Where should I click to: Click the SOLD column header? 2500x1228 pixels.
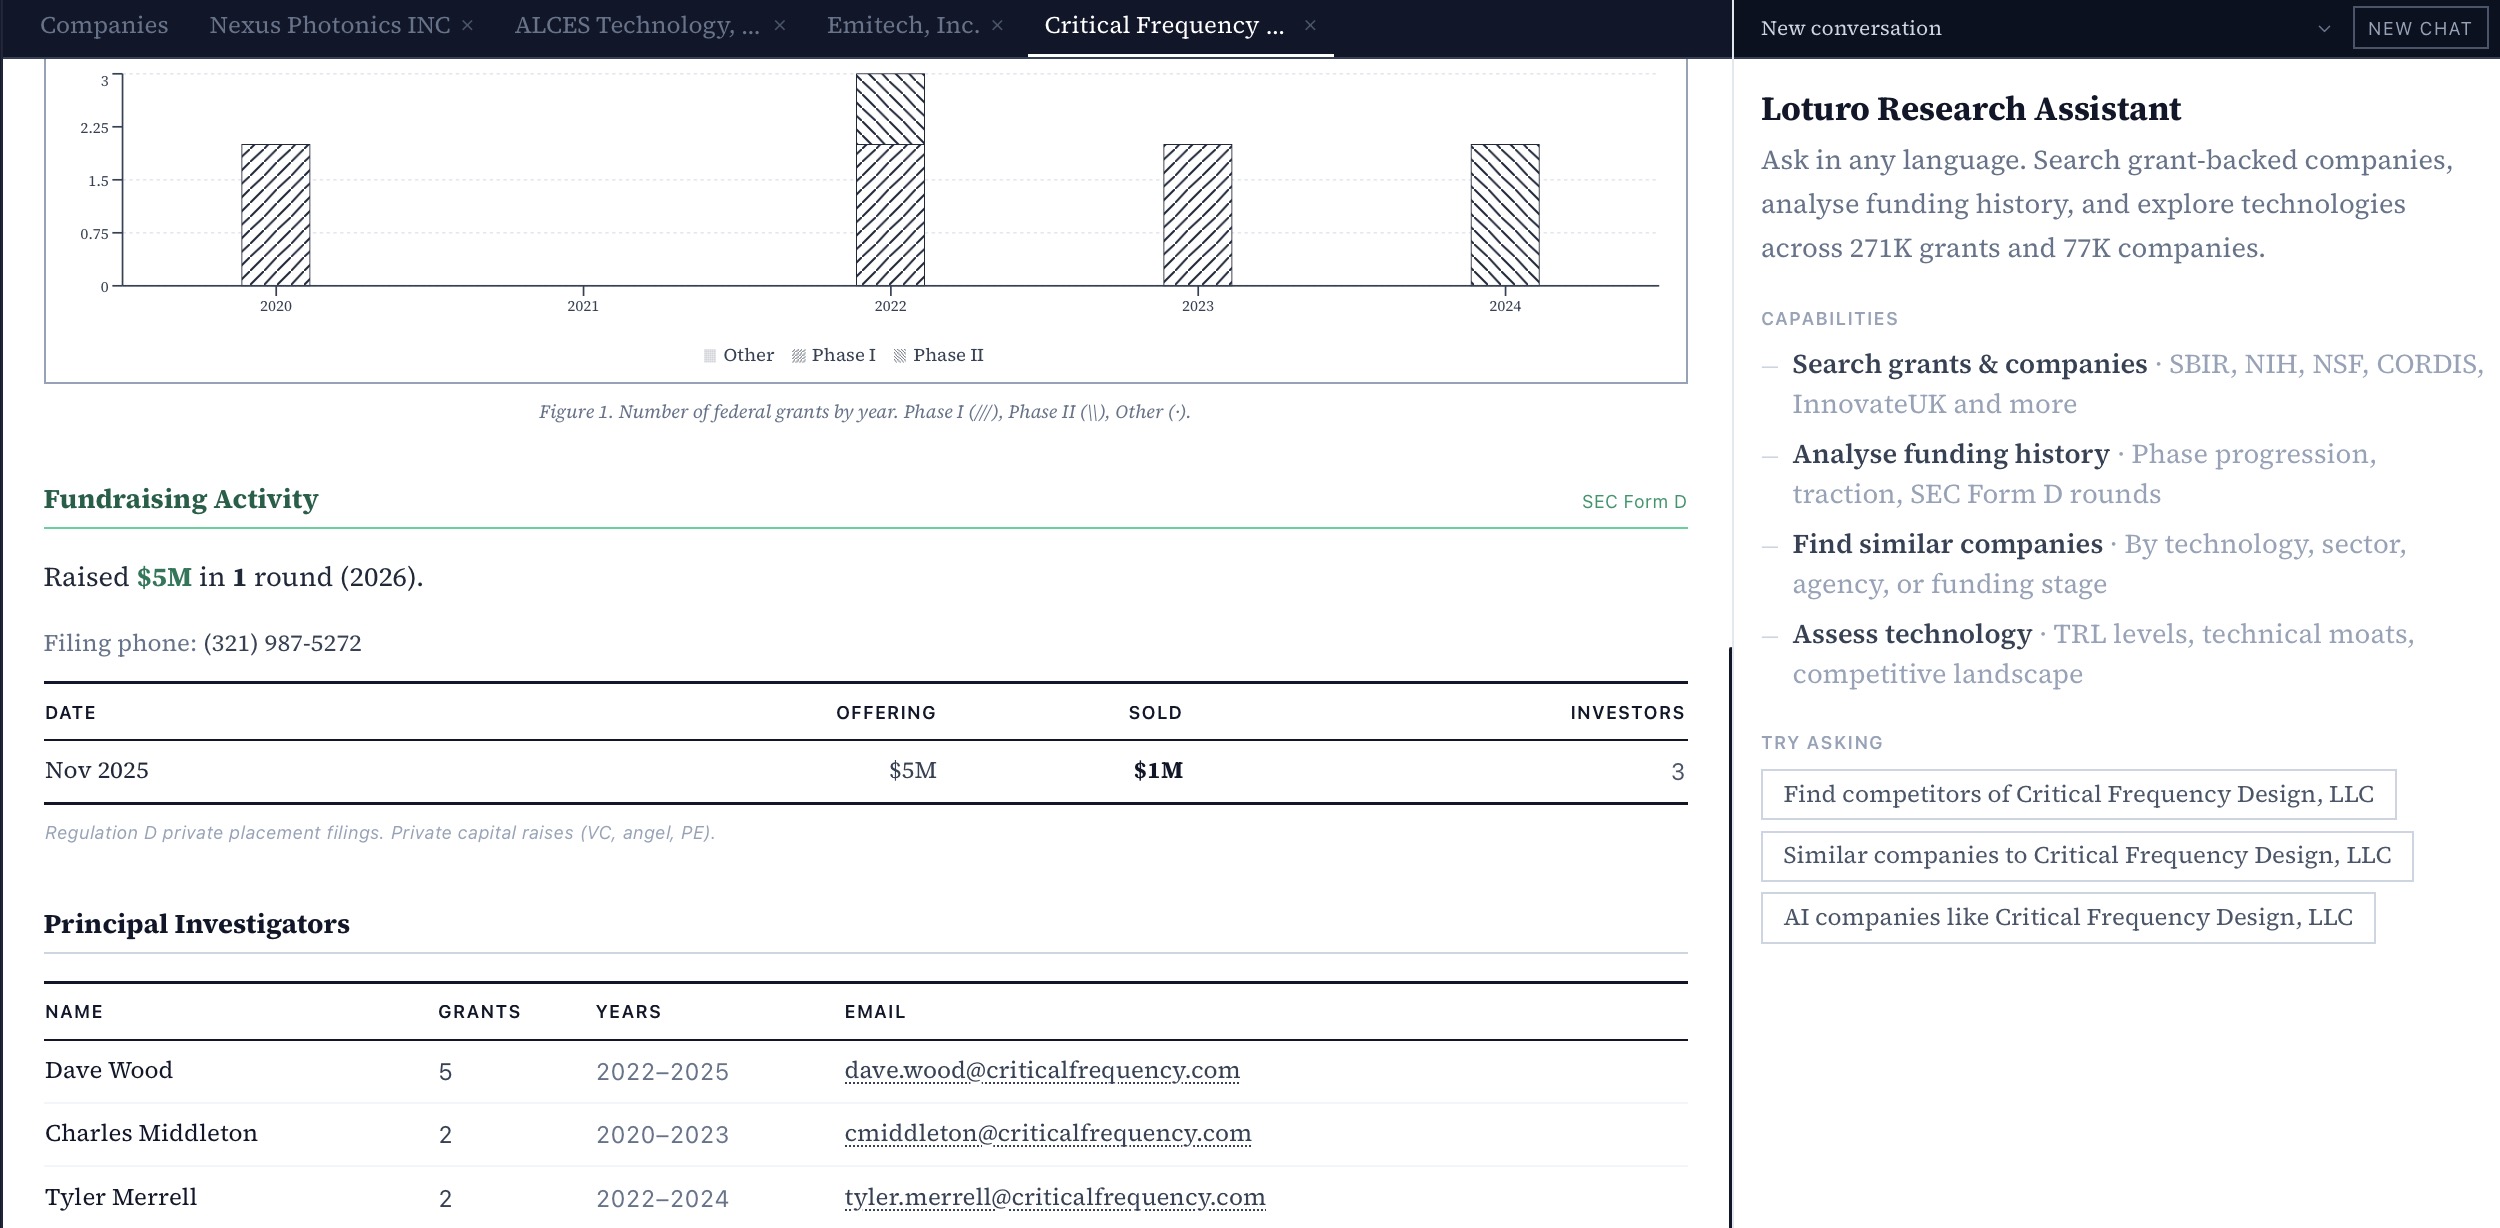[x=1155, y=713]
